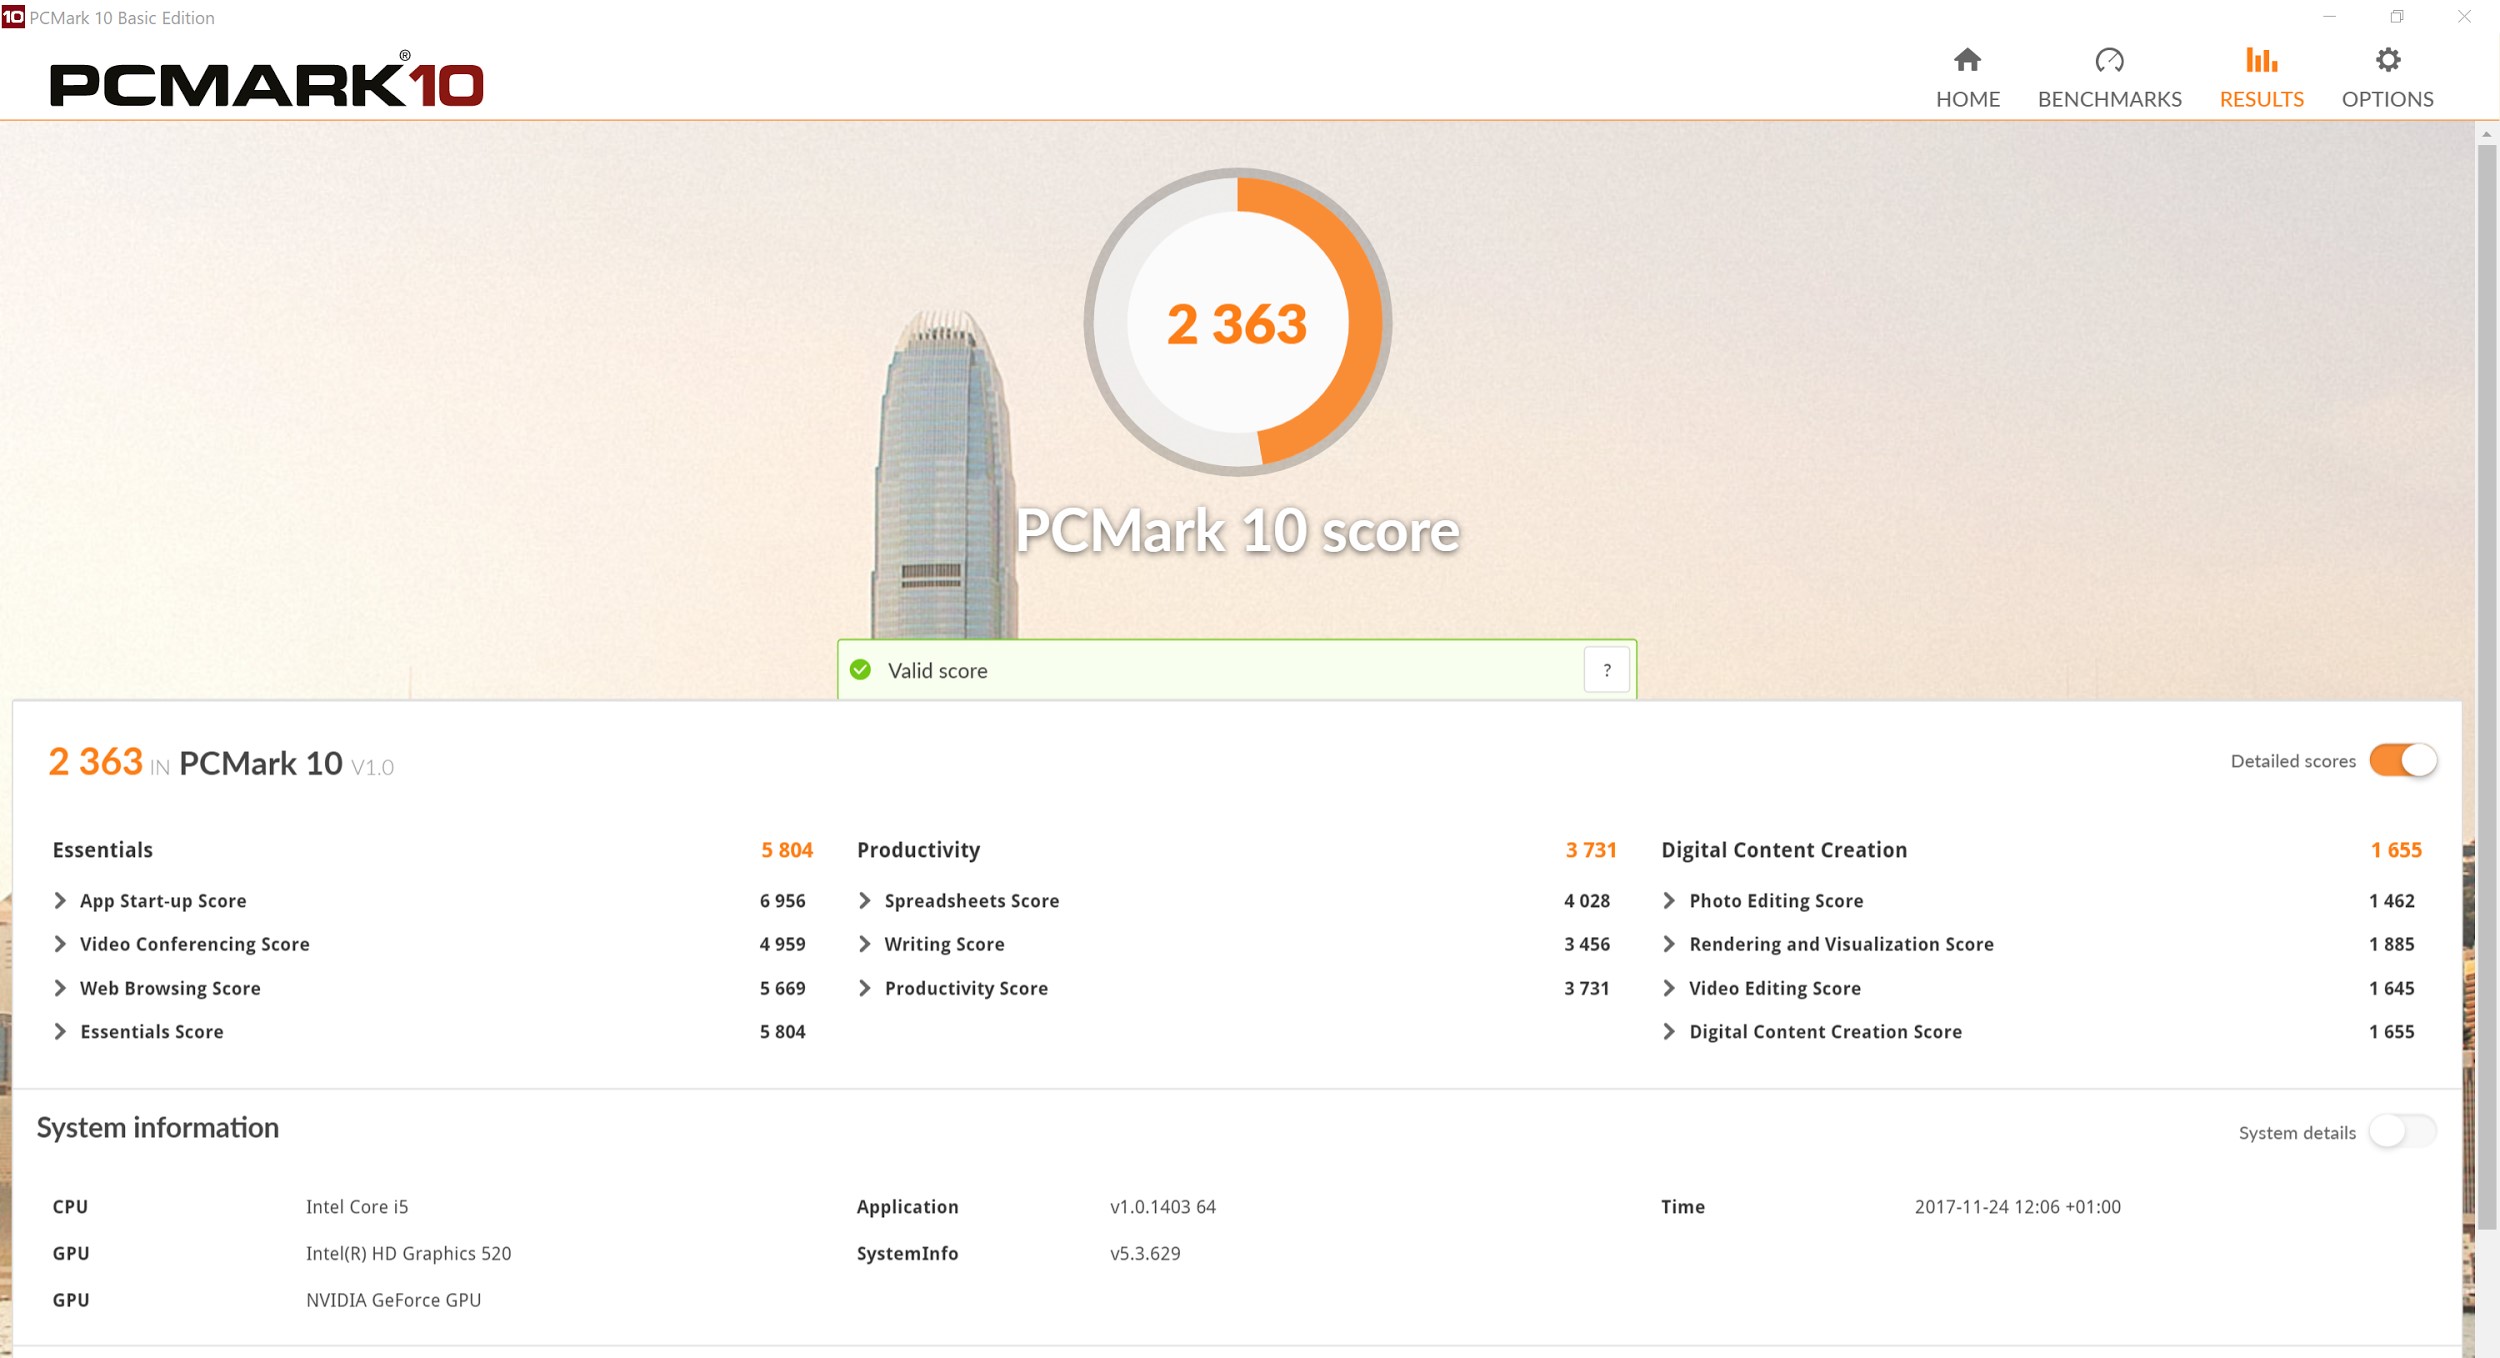Click the Benchmarks gauge icon
2500x1358 pixels.
[2109, 60]
